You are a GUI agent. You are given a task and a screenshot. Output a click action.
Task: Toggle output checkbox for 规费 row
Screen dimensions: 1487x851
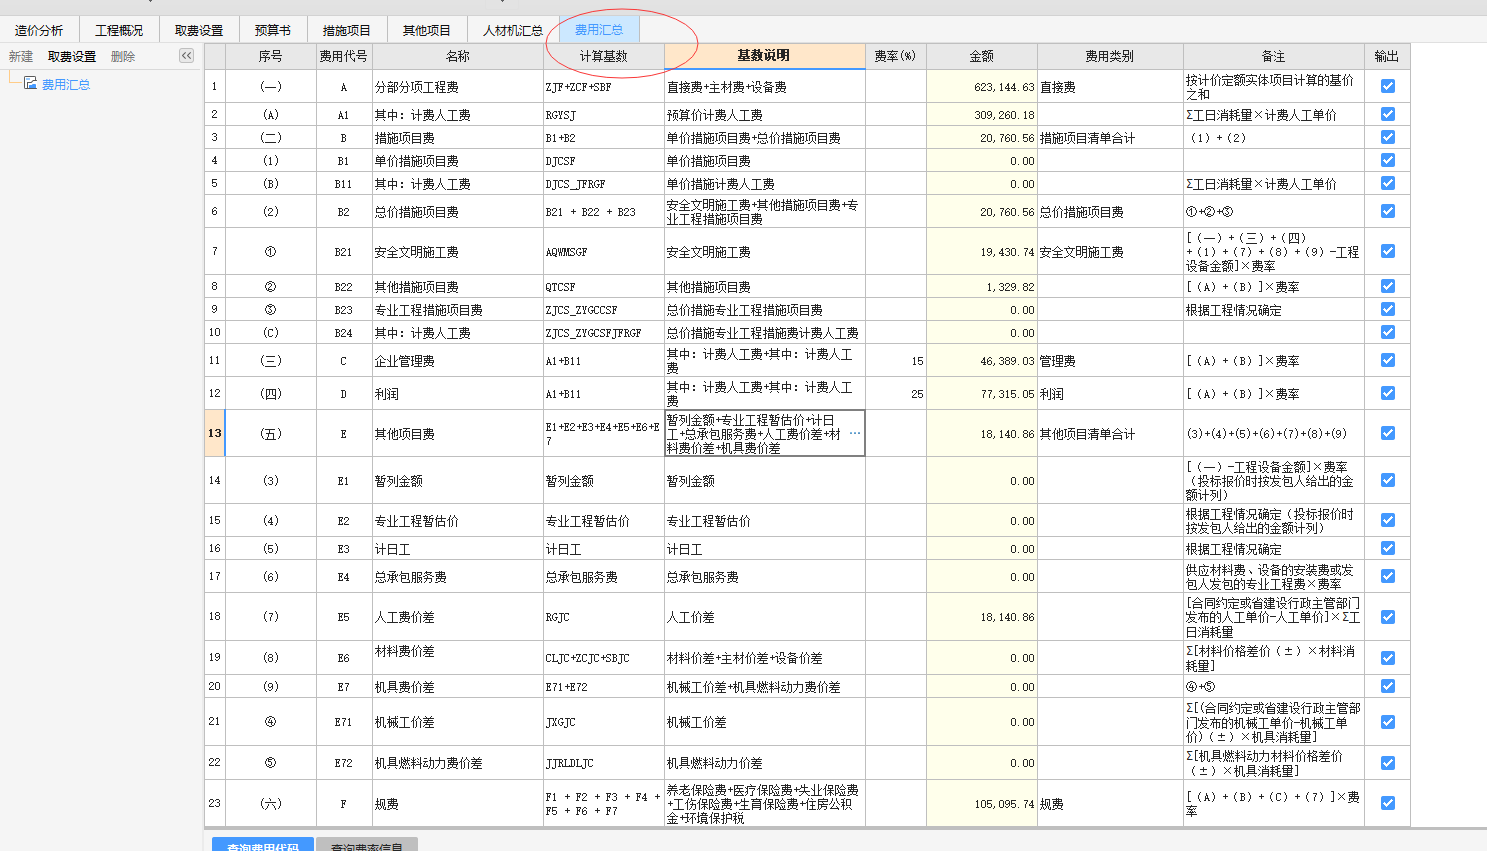1387,803
